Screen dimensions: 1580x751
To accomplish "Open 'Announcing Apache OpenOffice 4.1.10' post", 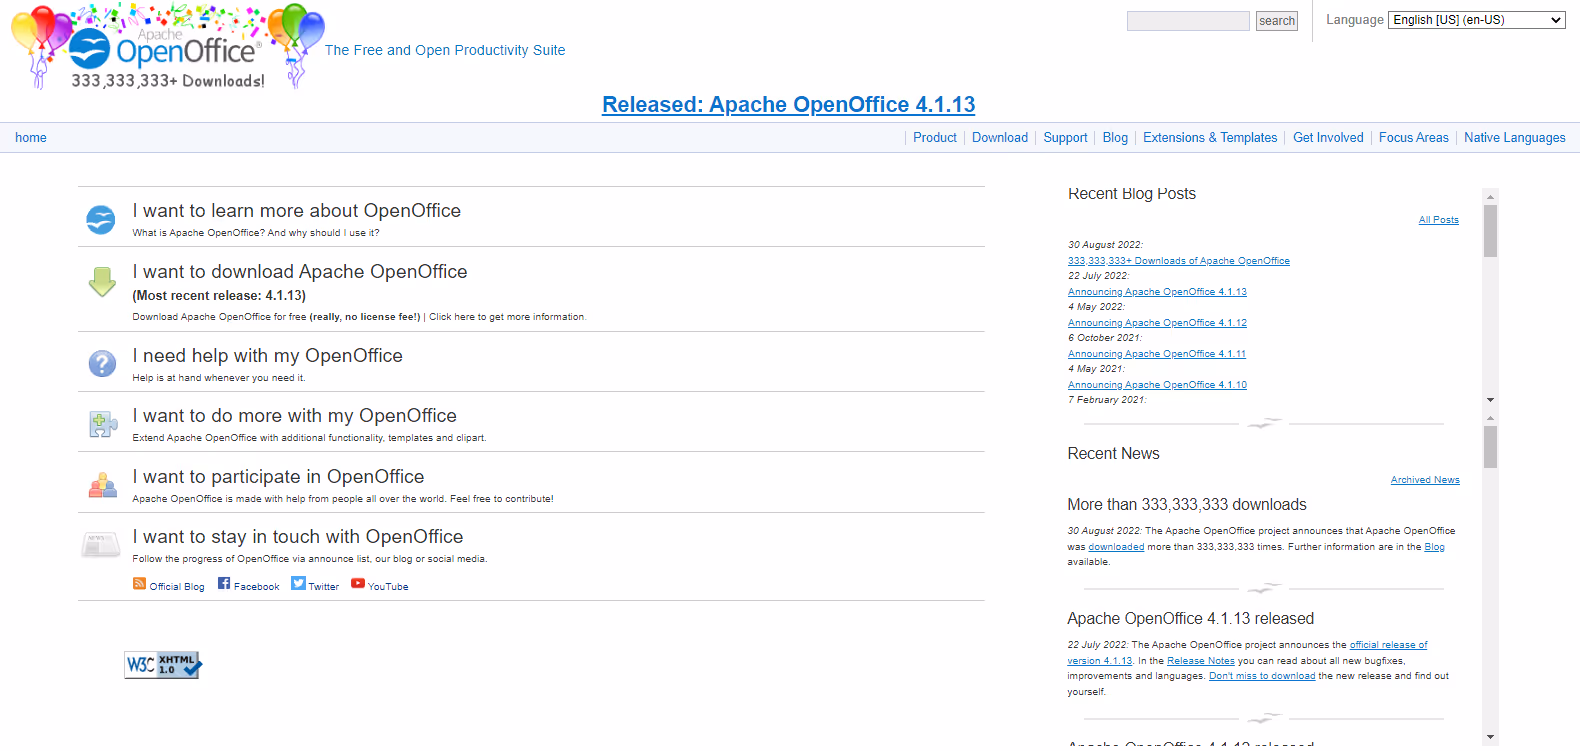I will 1157,385.
